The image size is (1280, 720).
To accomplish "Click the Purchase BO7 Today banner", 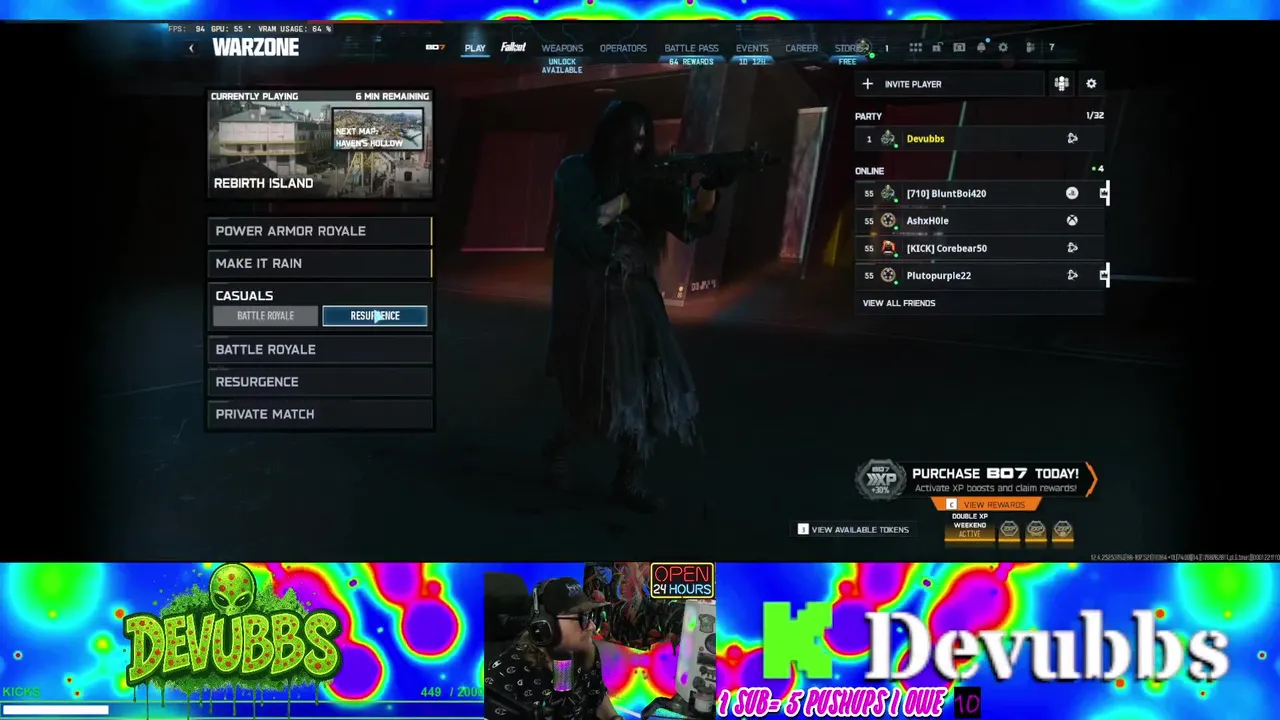I will coord(977,480).
